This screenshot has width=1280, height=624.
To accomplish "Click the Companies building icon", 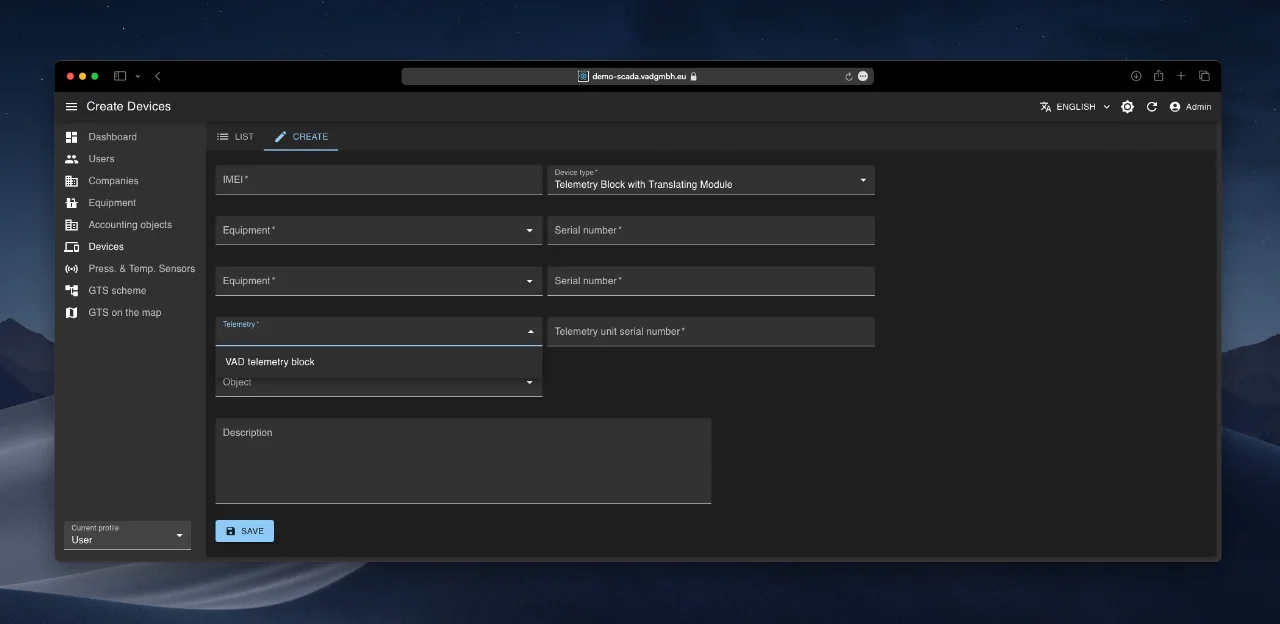I will 71,181.
